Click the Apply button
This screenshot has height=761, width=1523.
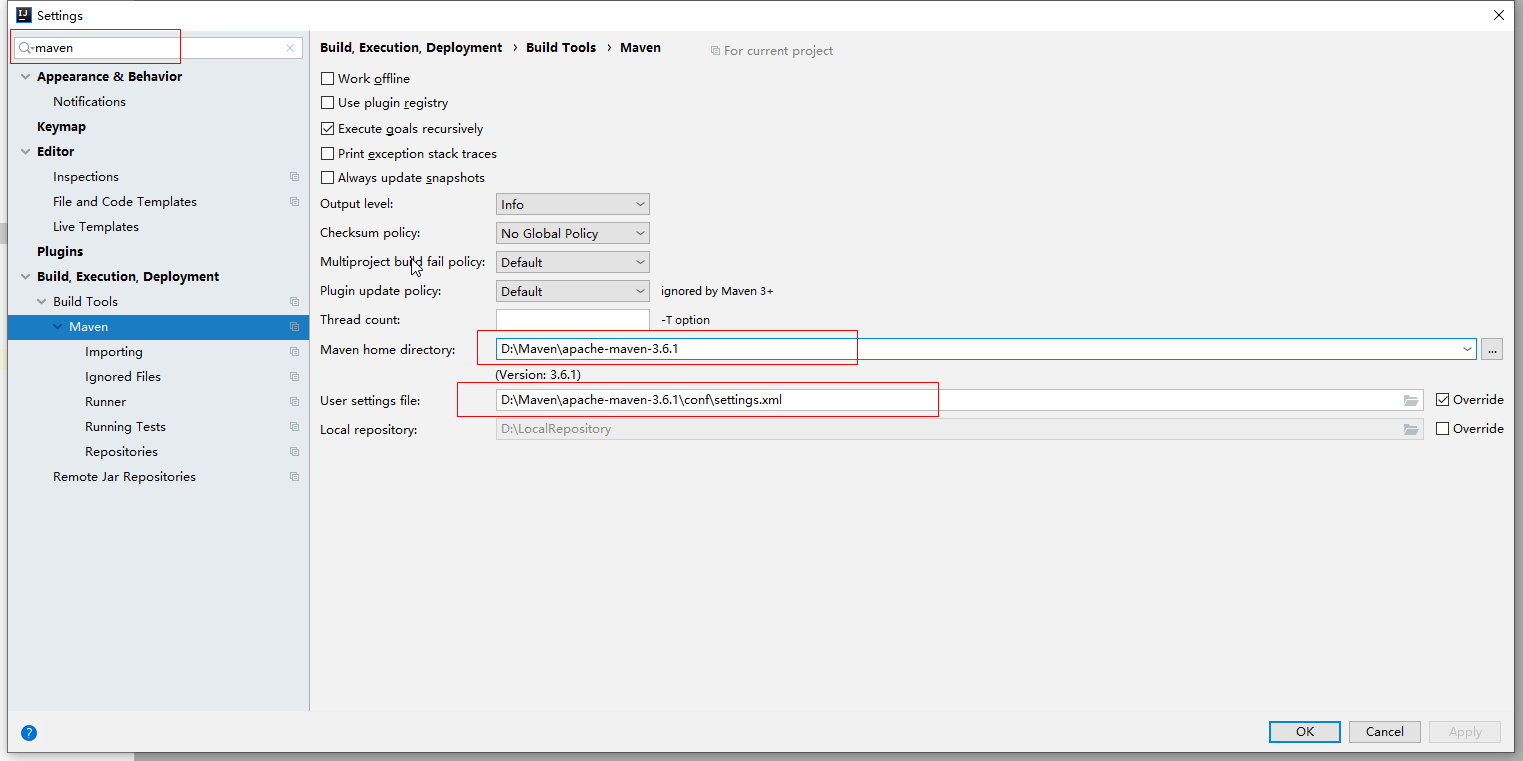tap(1465, 732)
